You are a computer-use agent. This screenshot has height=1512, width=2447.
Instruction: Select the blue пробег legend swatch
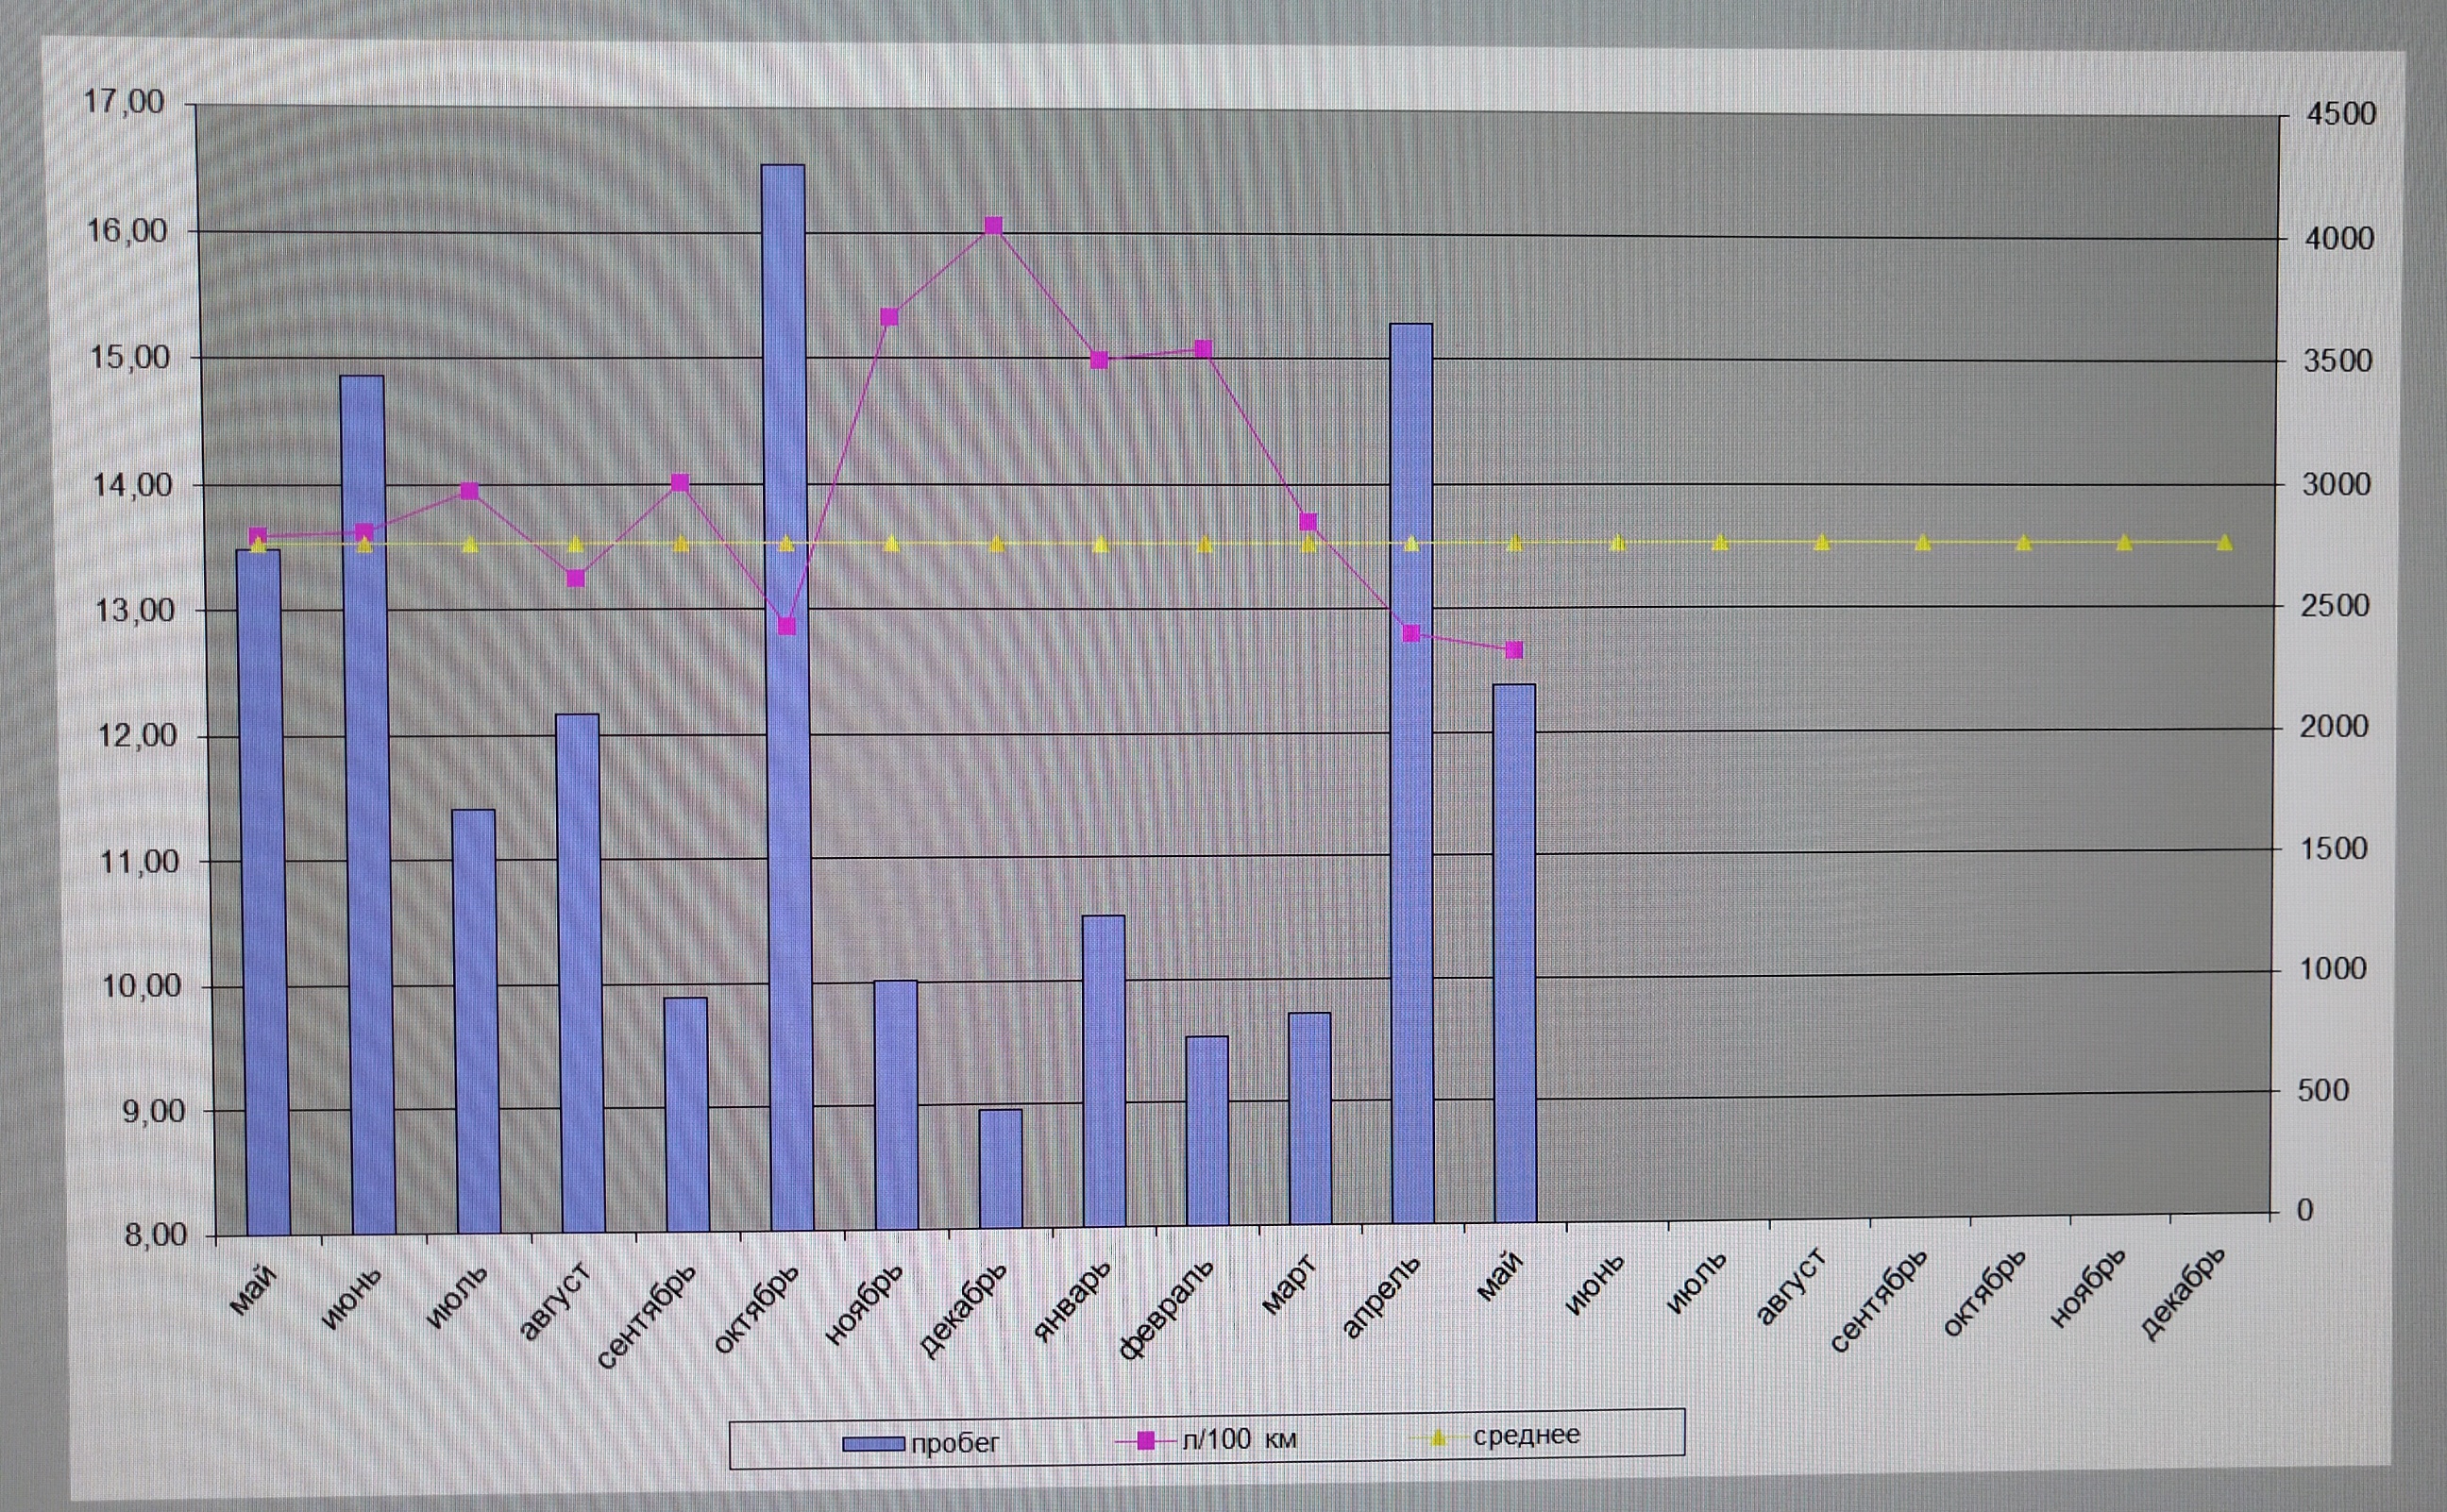pyautogui.click(x=873, y=1444)
